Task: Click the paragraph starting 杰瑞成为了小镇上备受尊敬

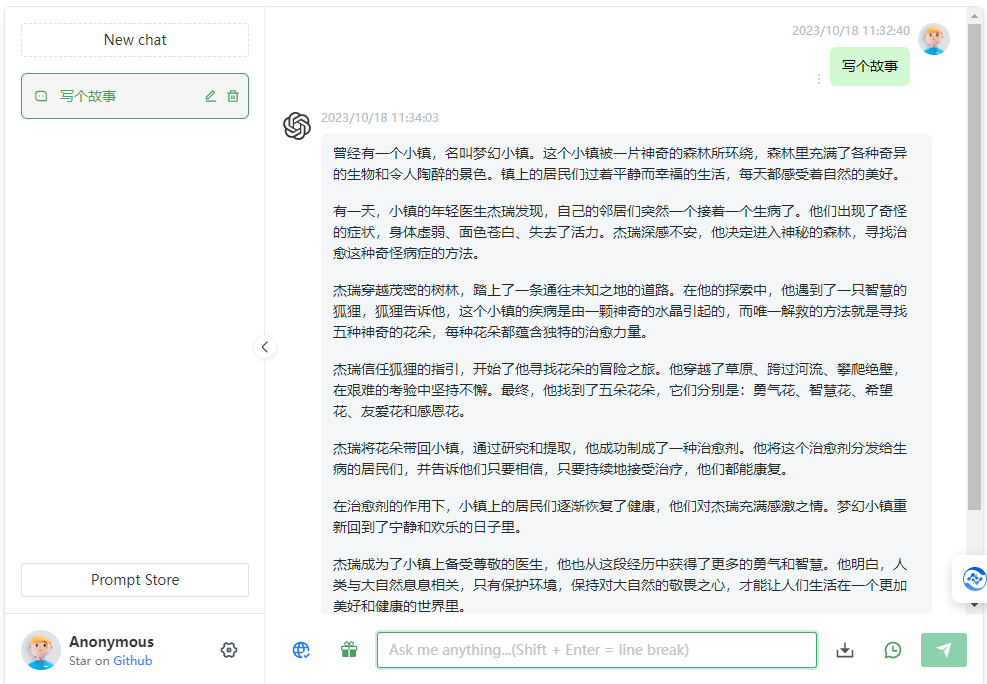Action: 620,585
